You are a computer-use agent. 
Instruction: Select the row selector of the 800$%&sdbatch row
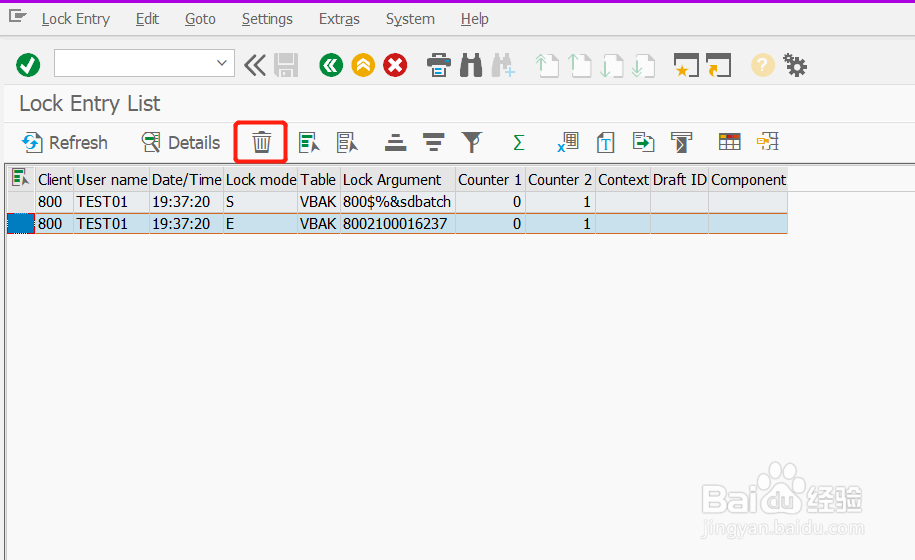pyautogui.click(x=21, y=202)
